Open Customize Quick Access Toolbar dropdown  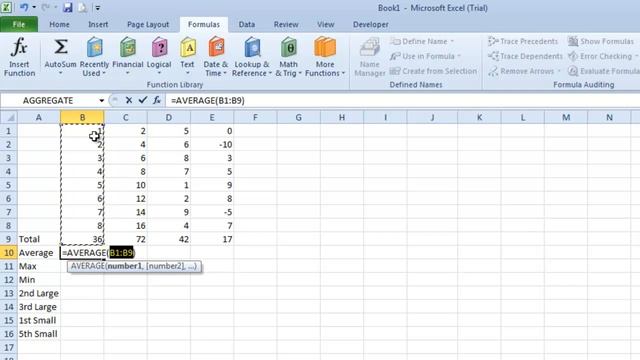(x=98, y=8)
